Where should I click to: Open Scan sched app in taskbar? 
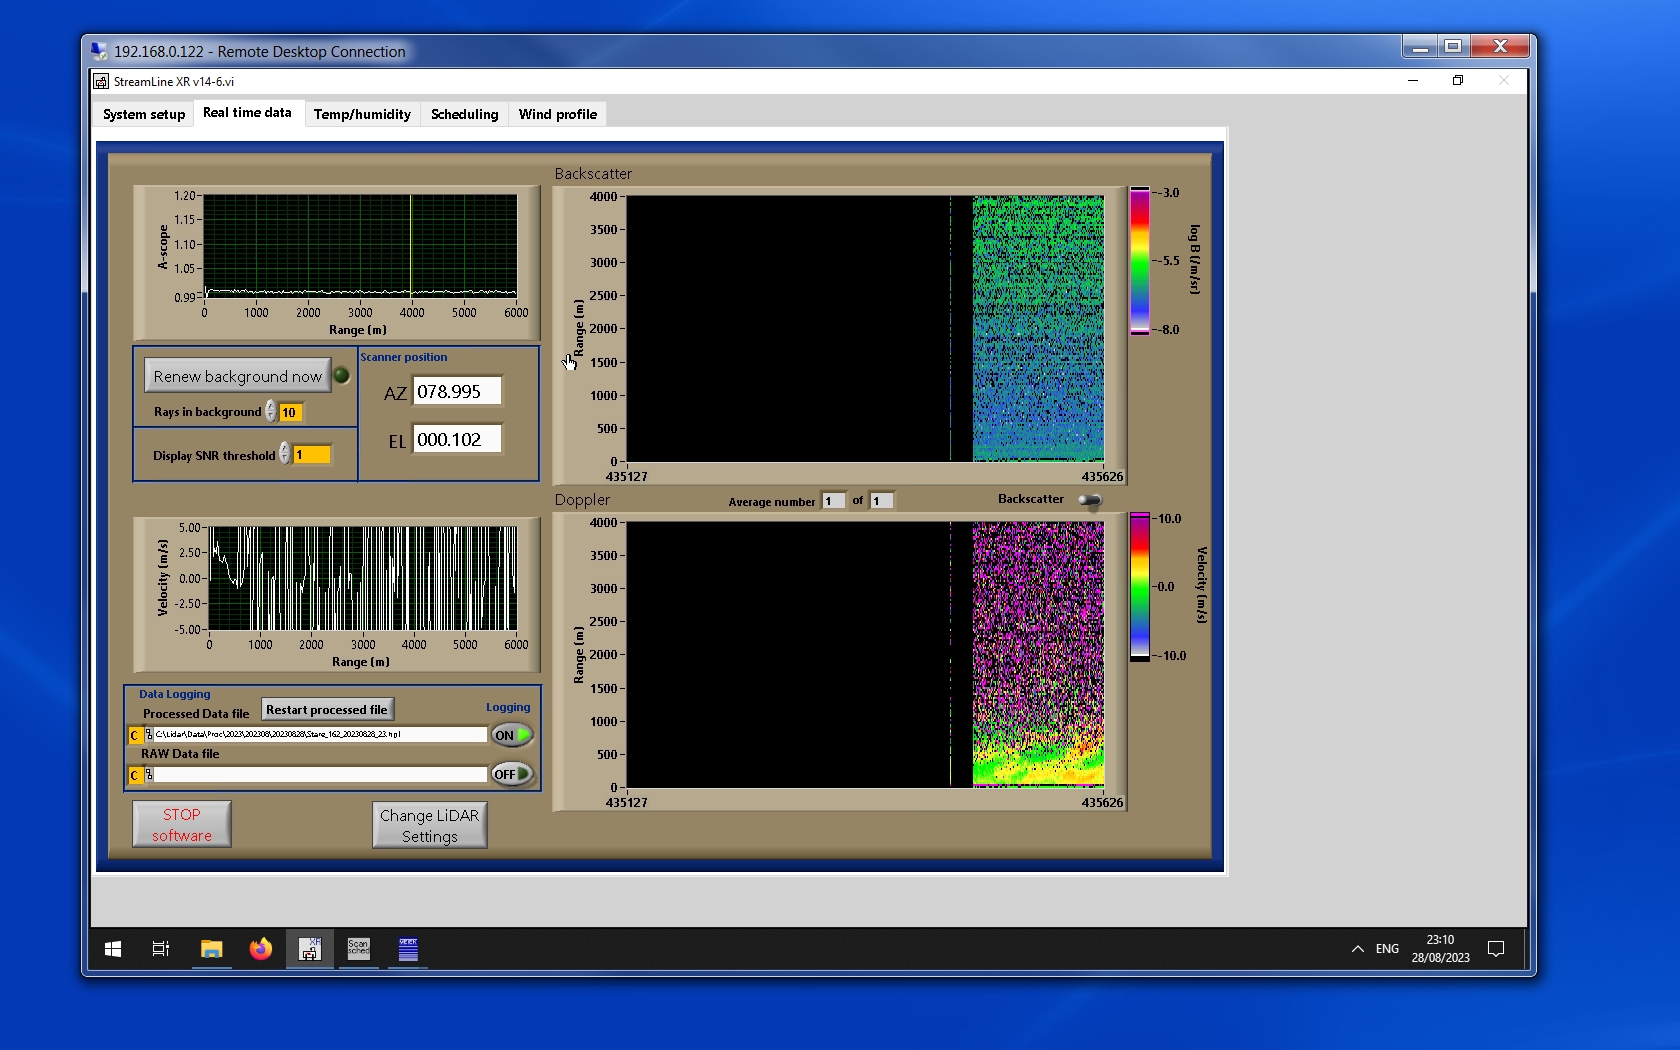pyautogui.click(x=358, y=949)
